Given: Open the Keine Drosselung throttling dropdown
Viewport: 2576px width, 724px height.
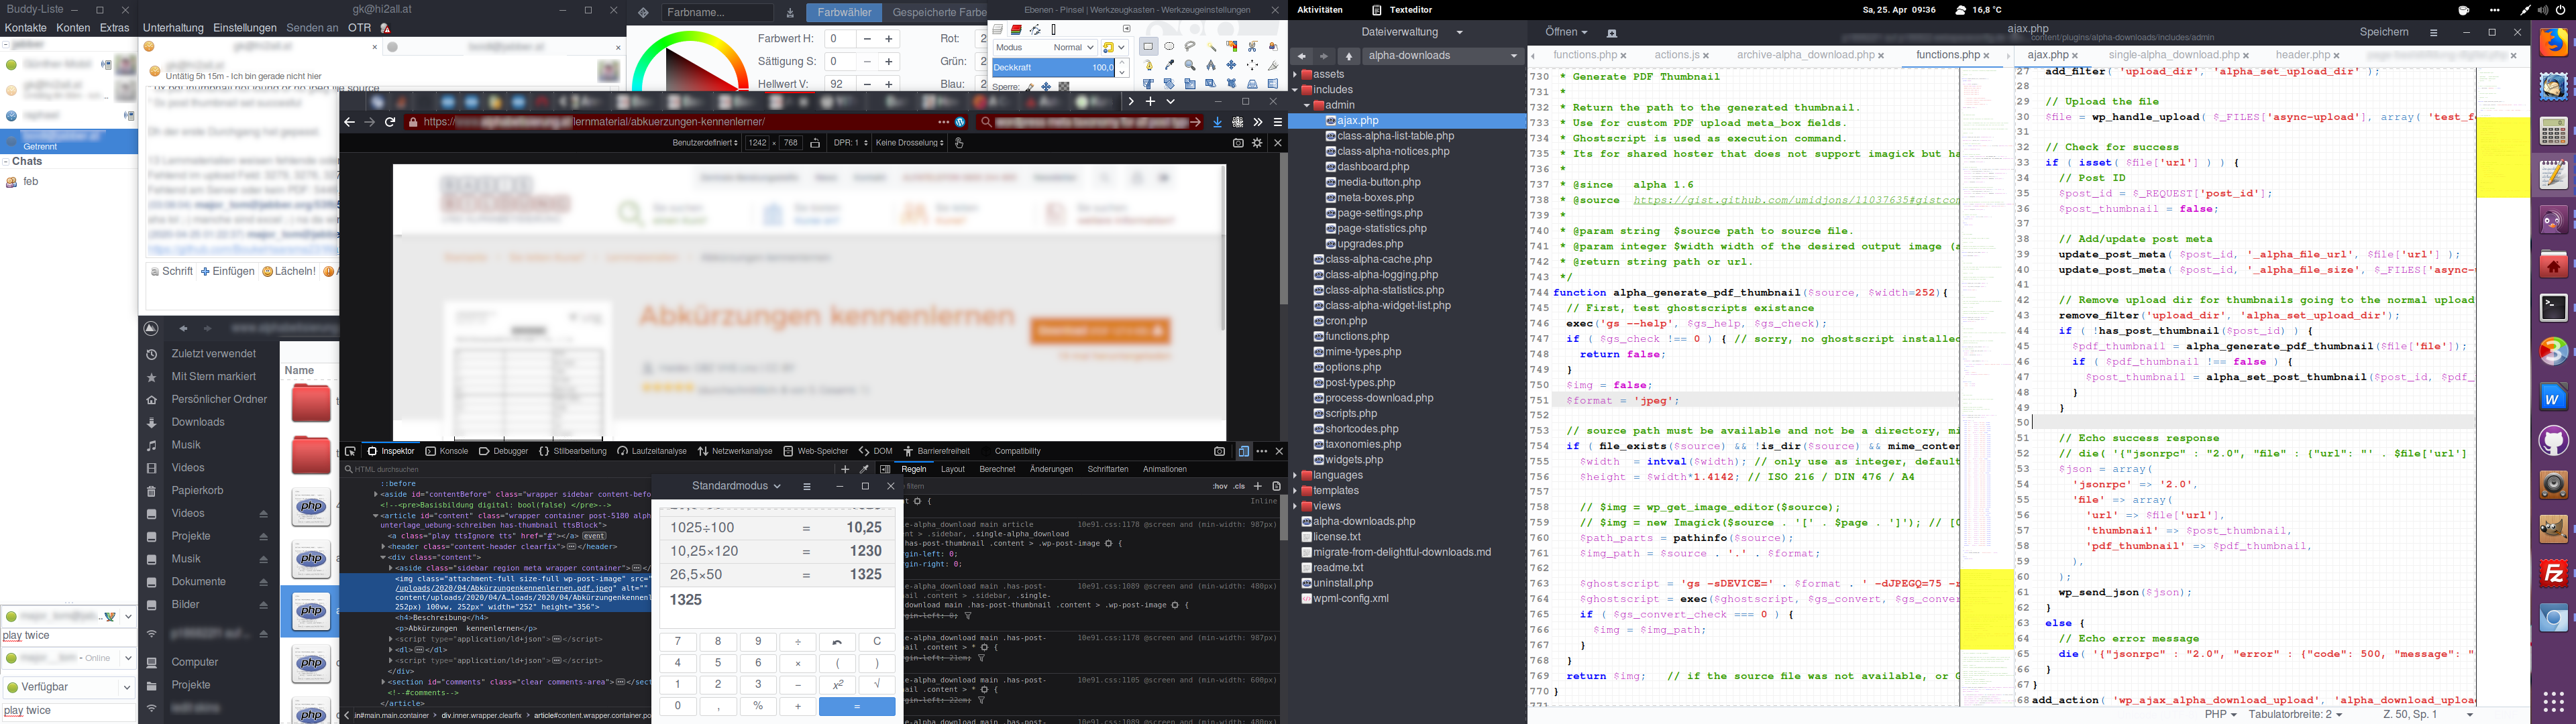Looking at the screenshot, I should 909,143.
